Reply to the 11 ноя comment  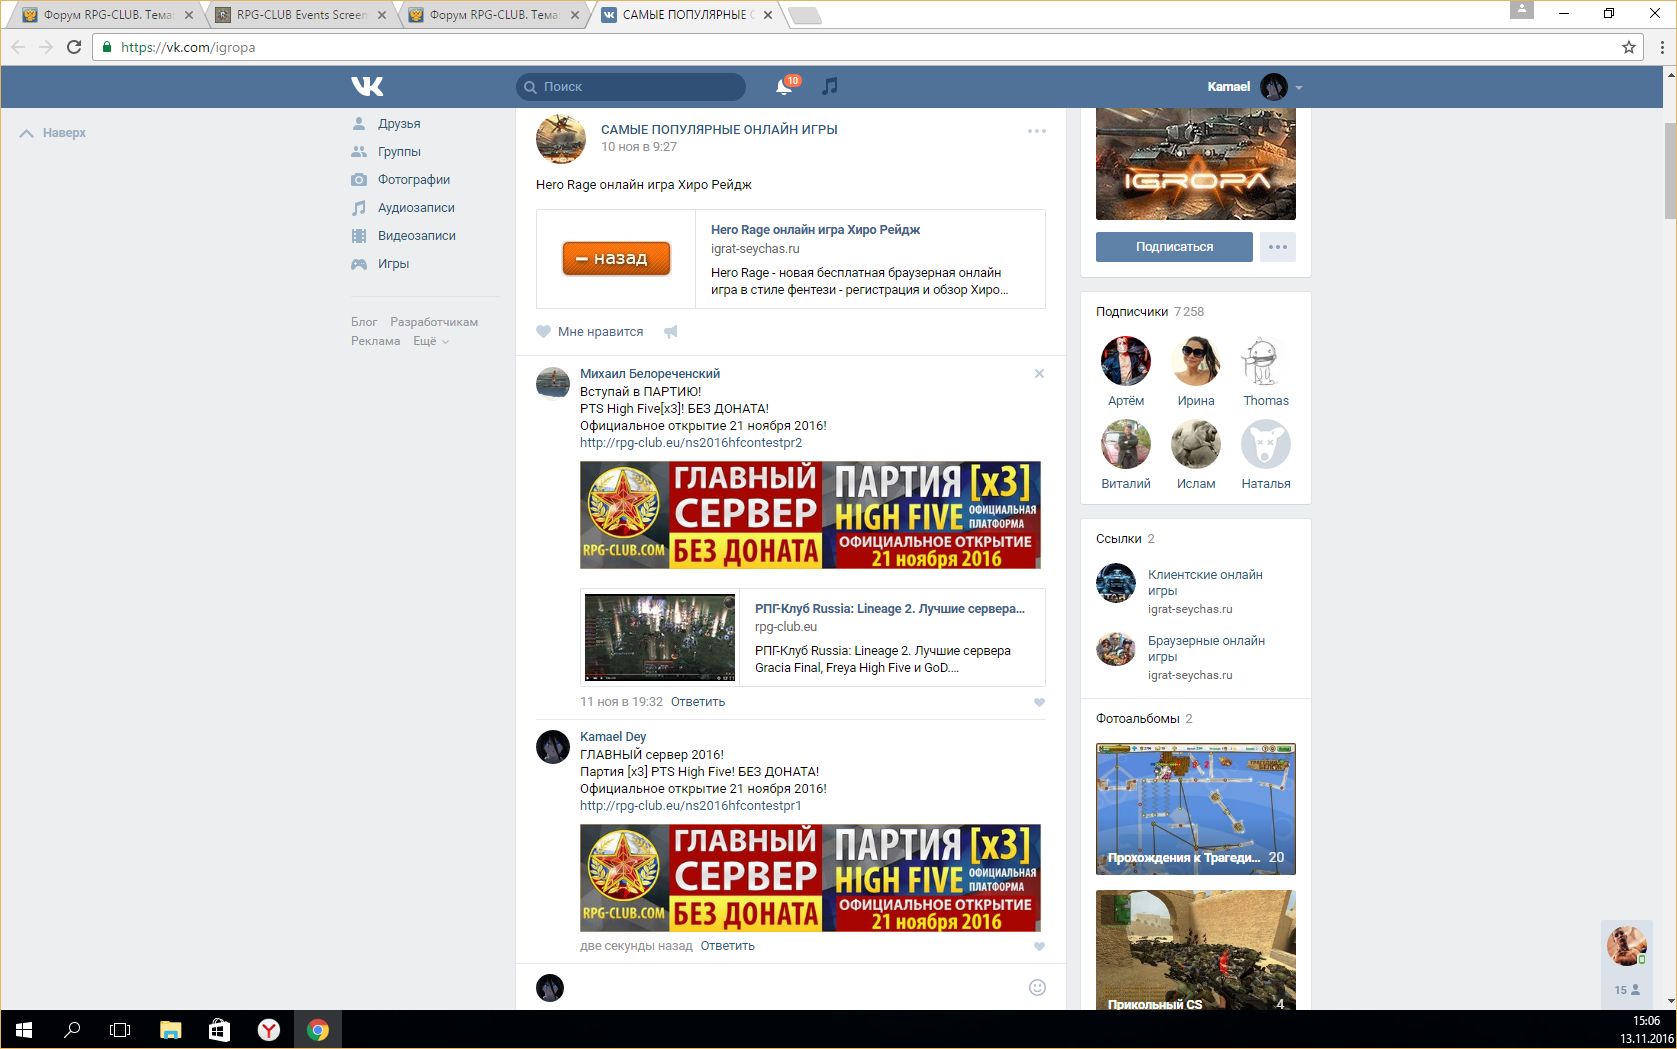pos(698,702)
